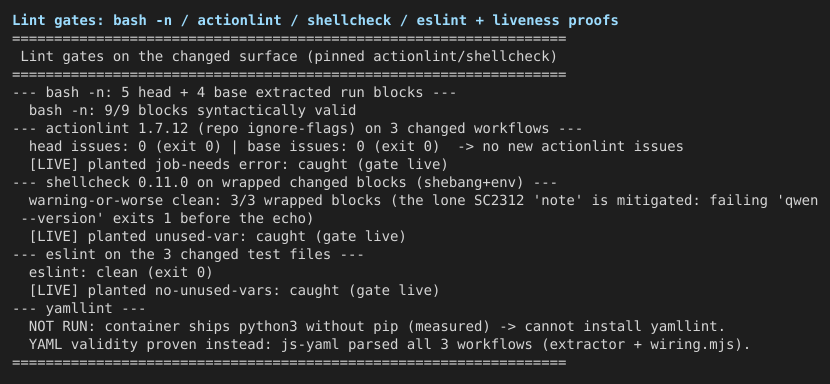Select the planted unused-var LIVE line
The width and height of the screenshot is (830, 384).
click(x=217, y=237)
